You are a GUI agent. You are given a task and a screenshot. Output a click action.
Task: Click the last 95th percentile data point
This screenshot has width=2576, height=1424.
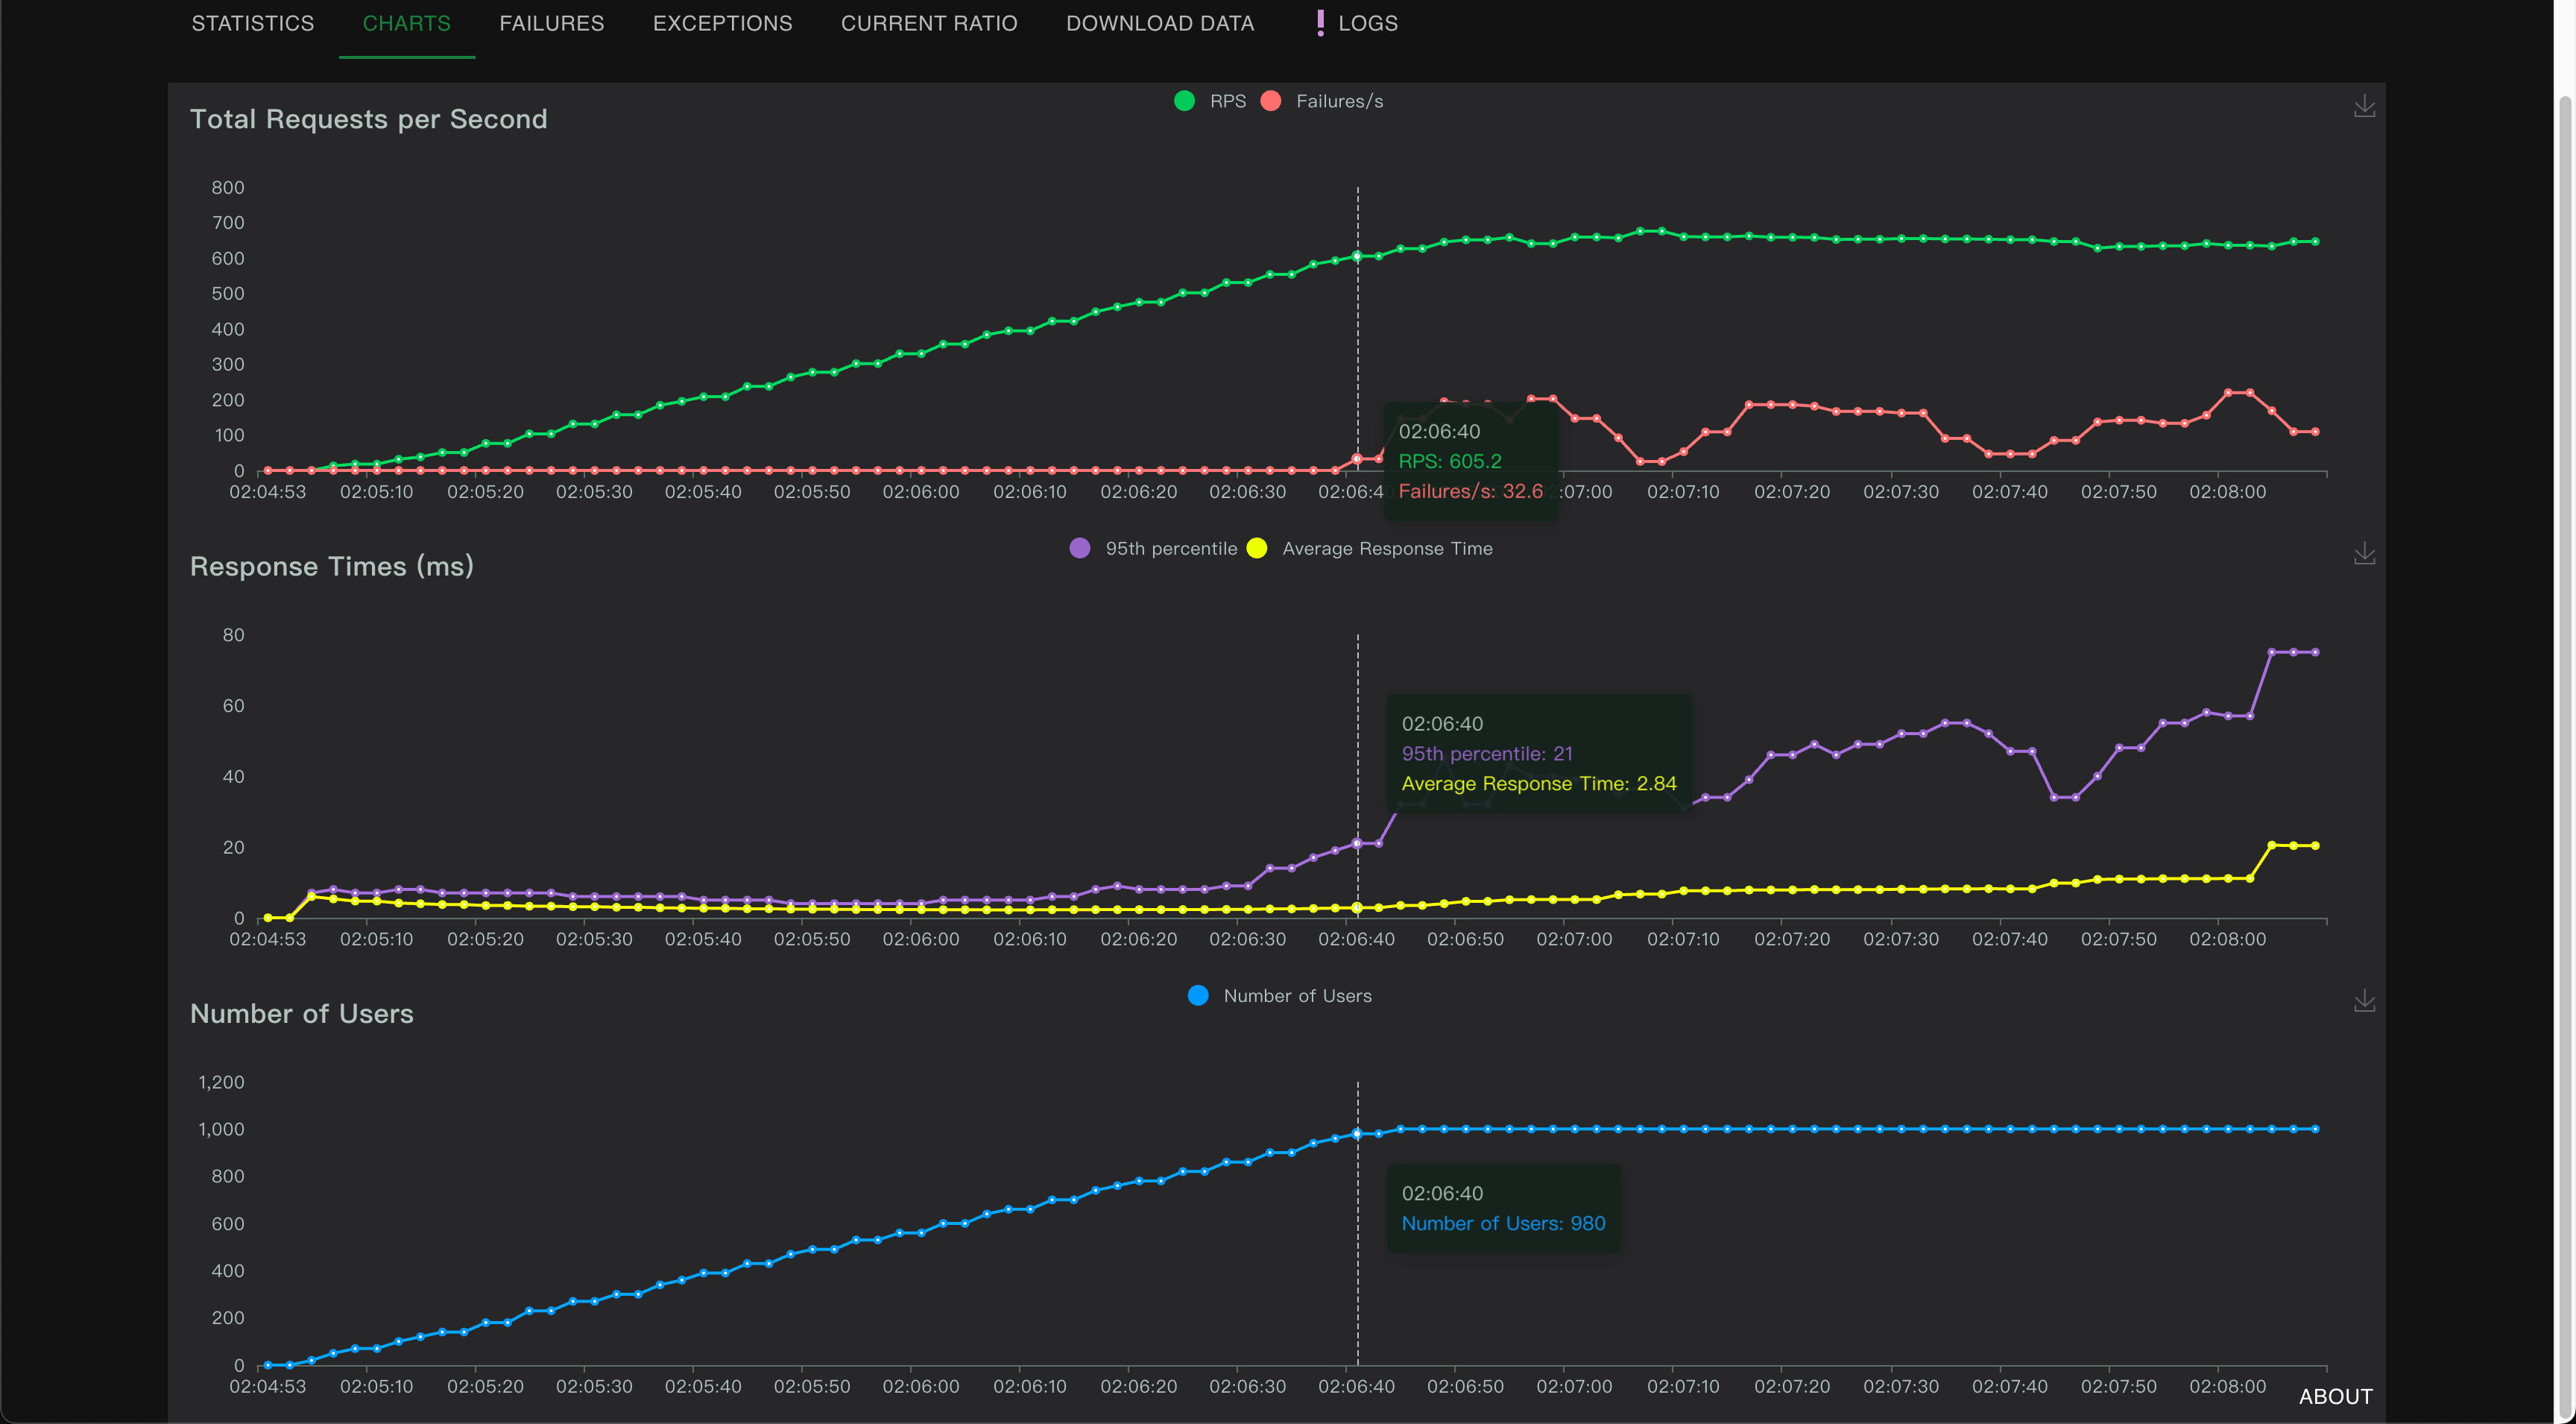click(2315, 652)
